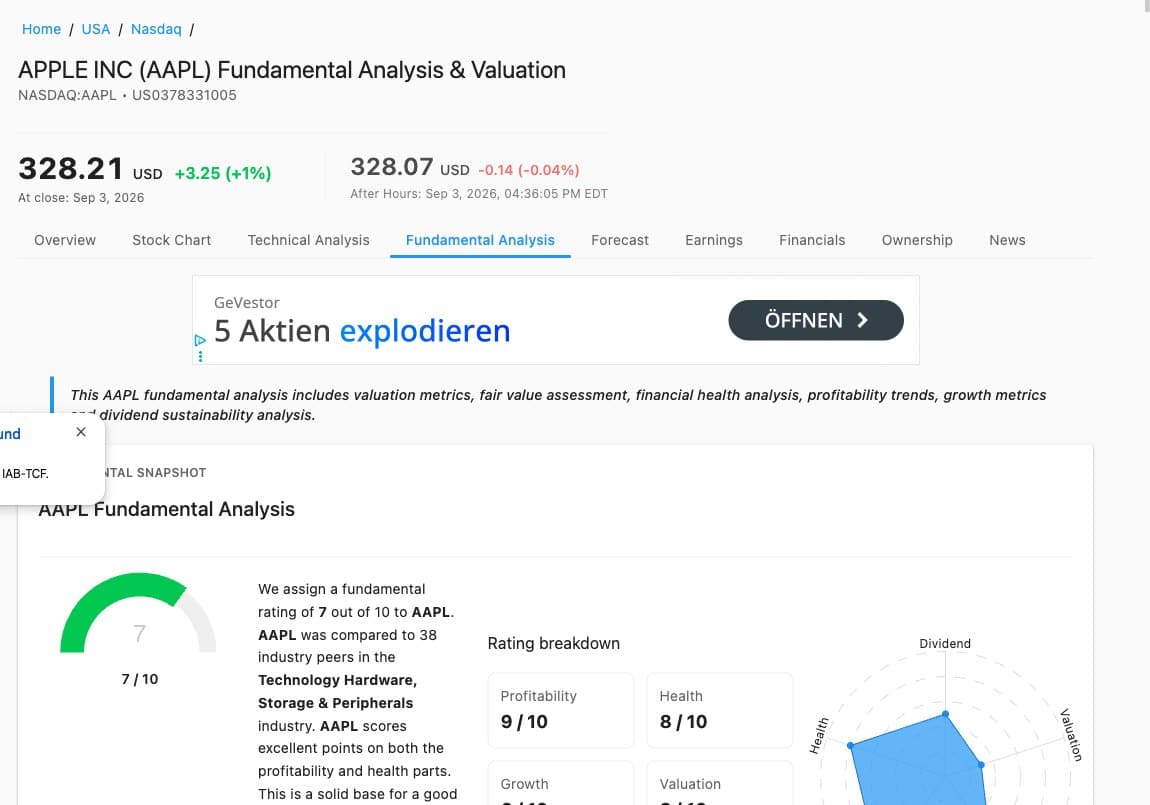Viewport: 1150px width, 805px height.
Task: Select the Profitability 9 / 10 card
Action: coord(560,710)
